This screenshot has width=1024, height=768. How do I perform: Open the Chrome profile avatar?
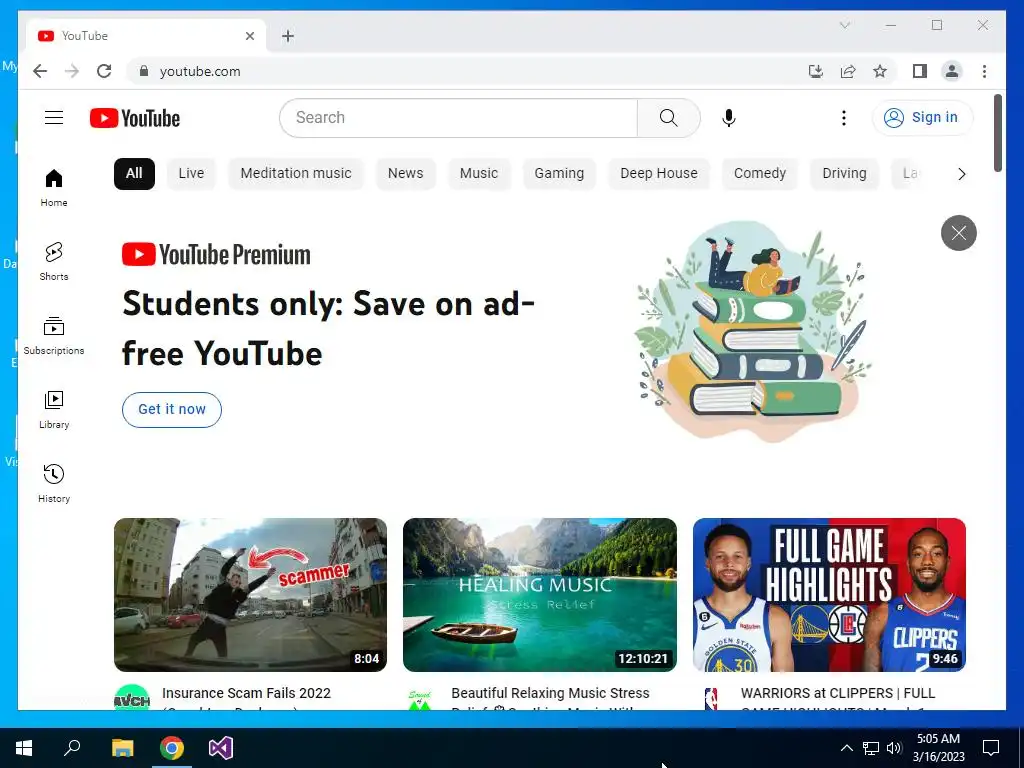(952, 71)
